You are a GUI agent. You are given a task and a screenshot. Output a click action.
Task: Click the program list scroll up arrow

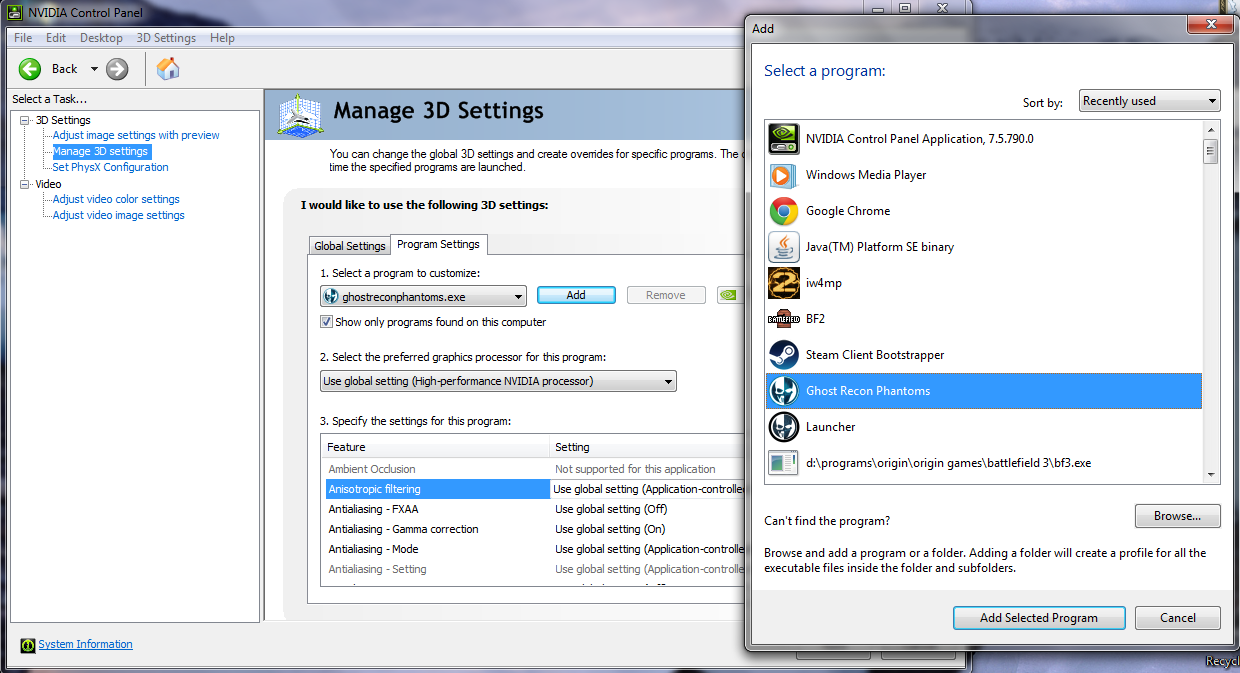[x=1210, y=130]
